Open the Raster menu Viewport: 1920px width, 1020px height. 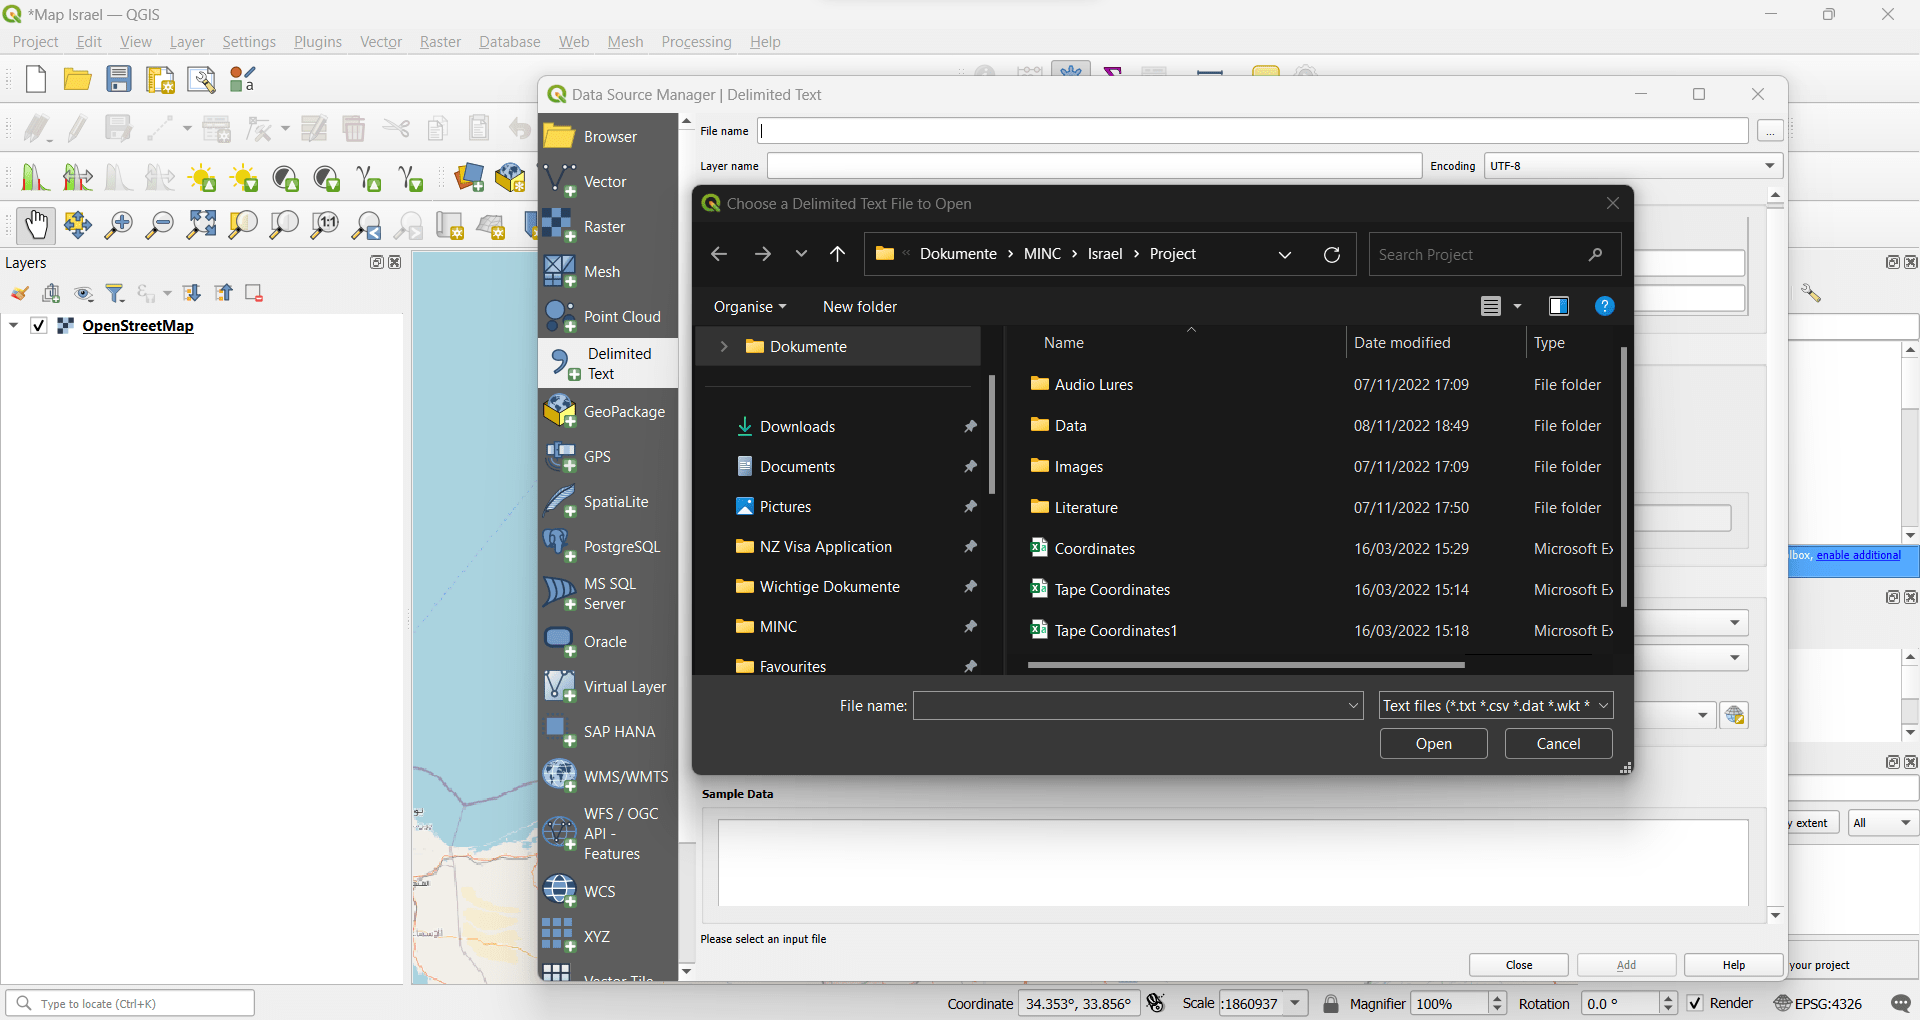point(439,41)
